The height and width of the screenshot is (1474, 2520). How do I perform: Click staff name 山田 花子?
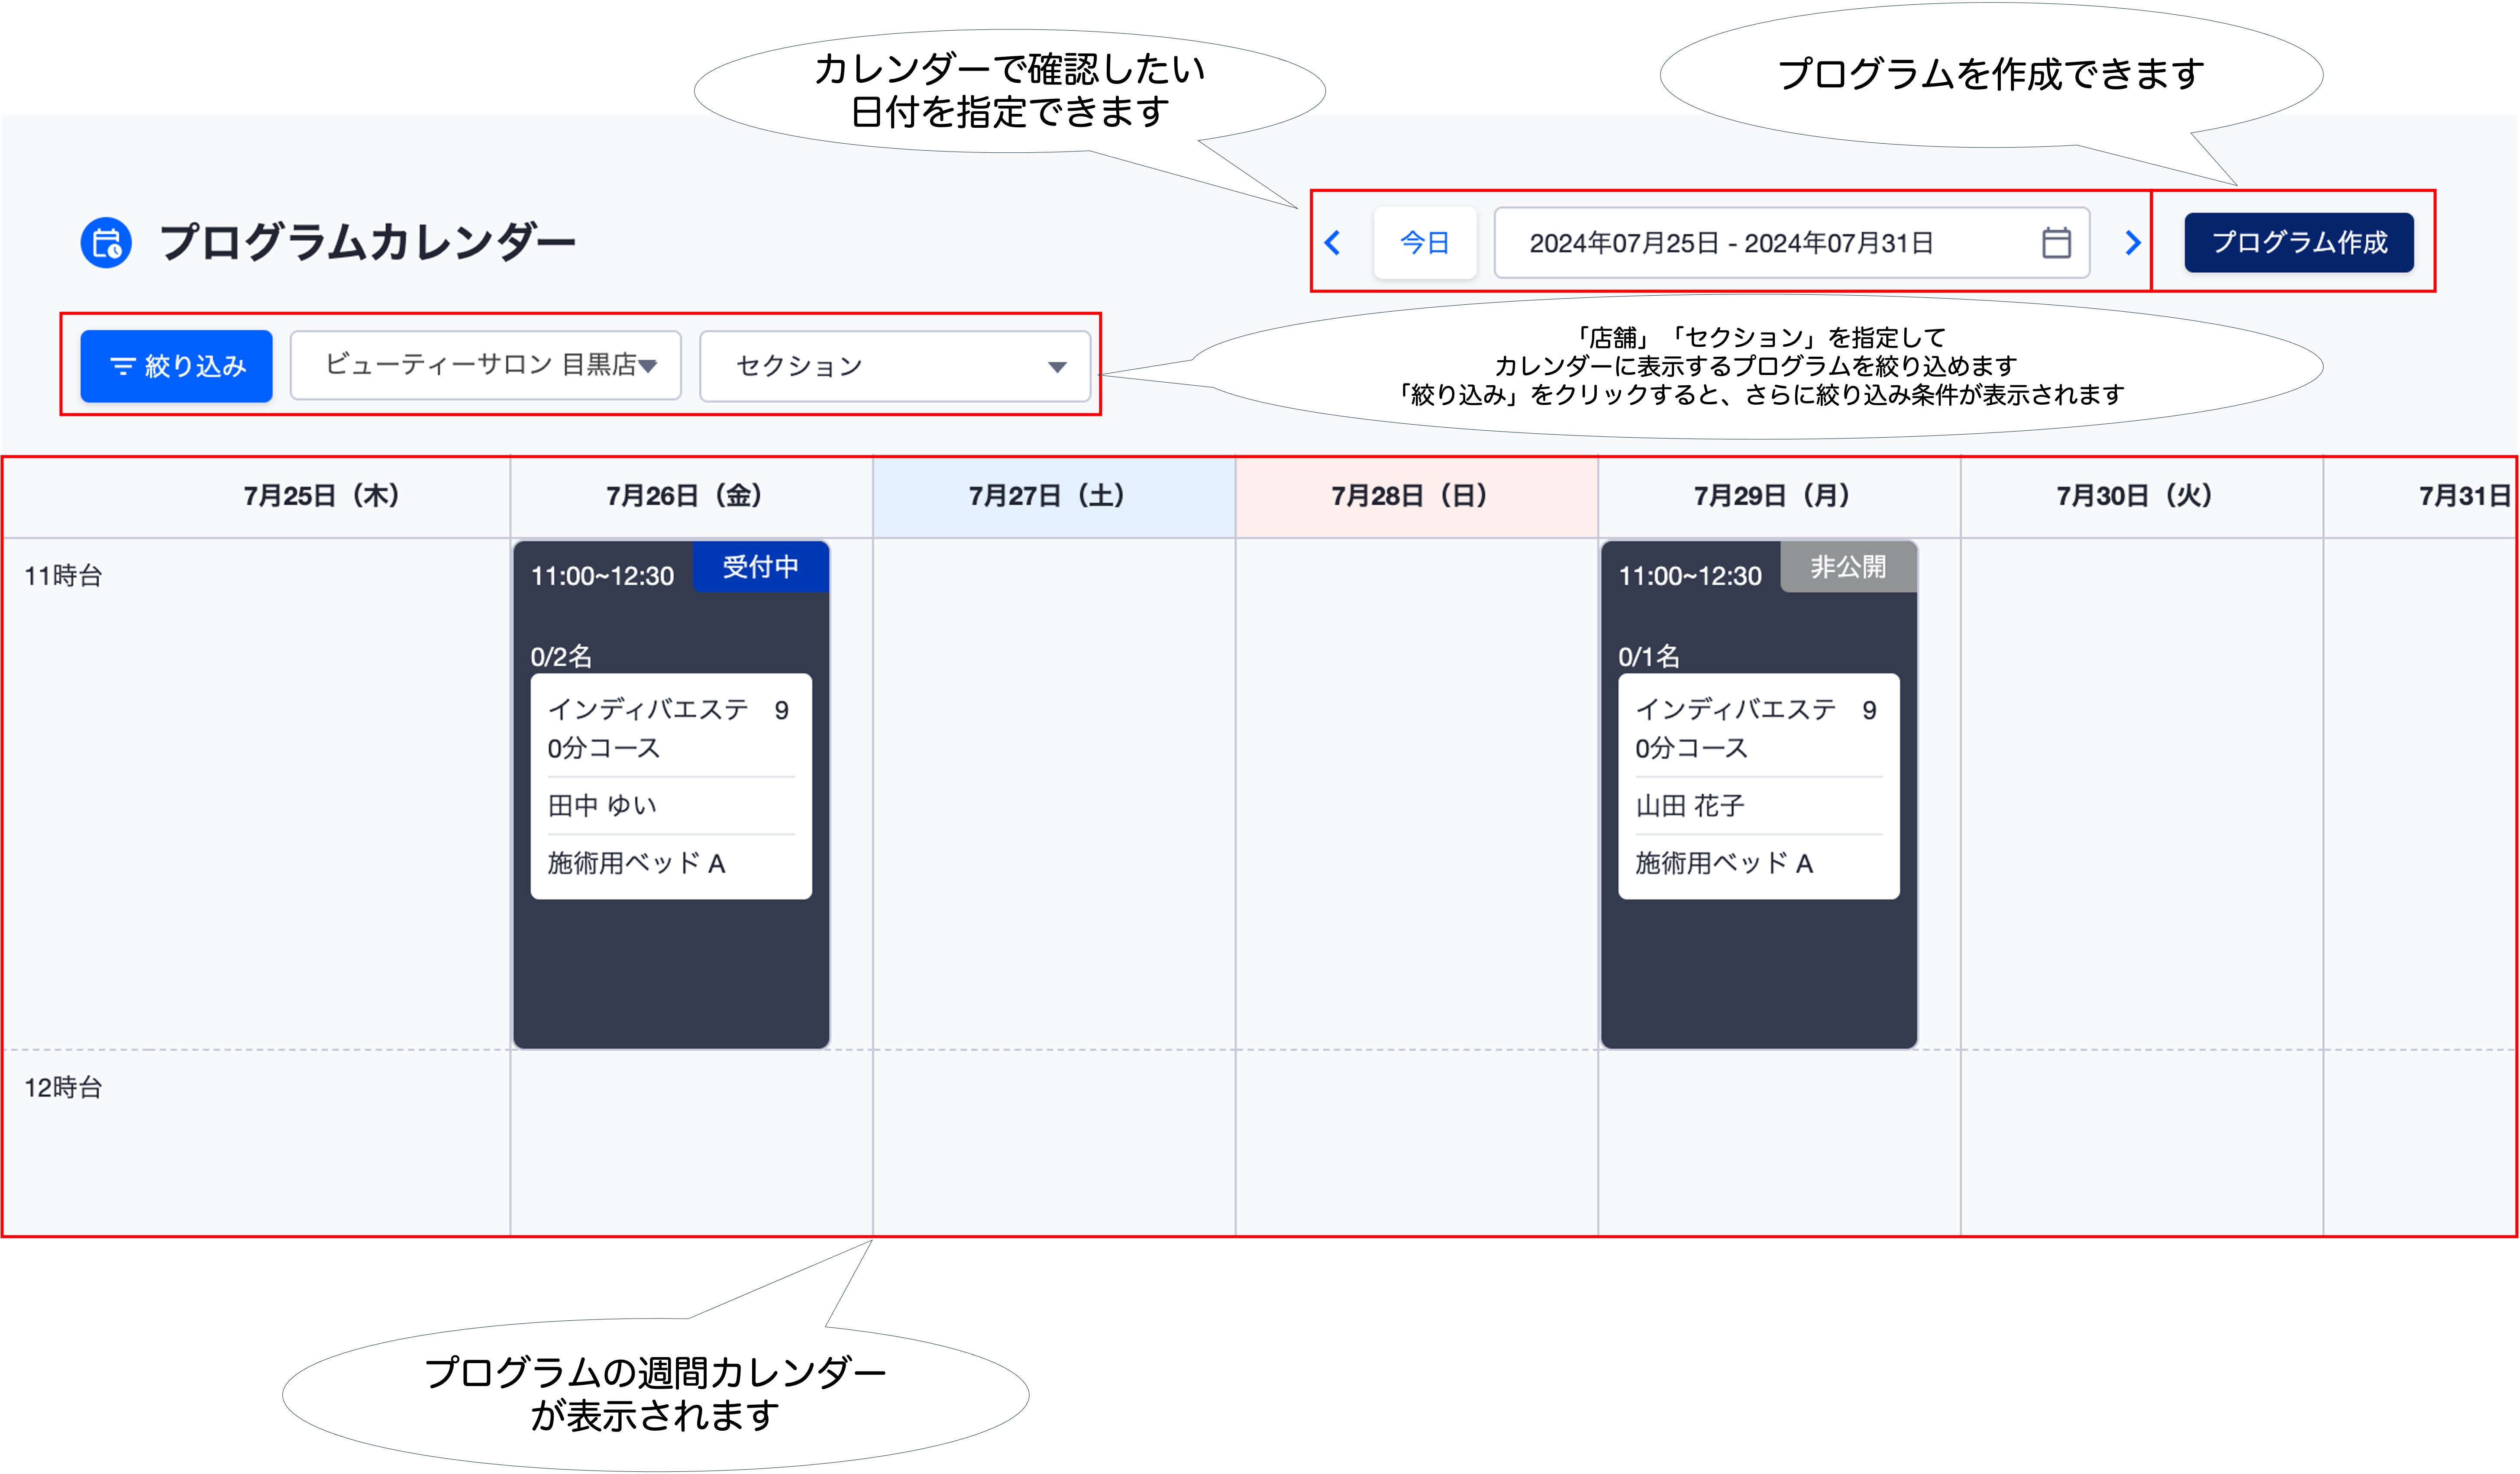click(x=1690, y=806)
